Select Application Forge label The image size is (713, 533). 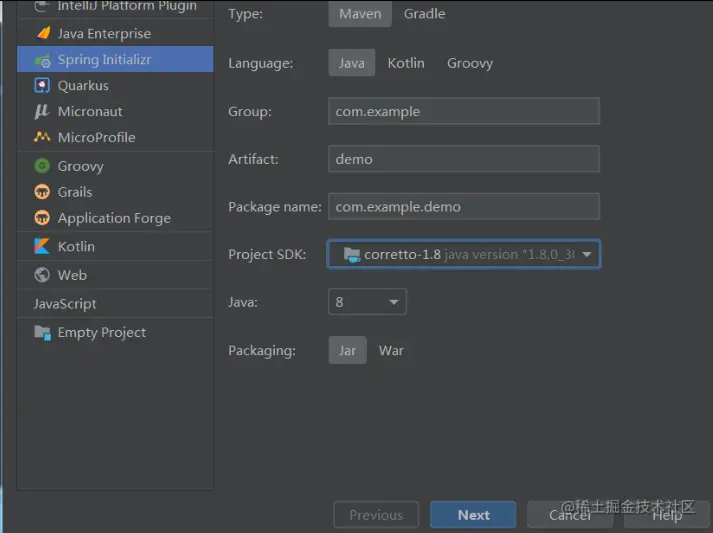(x=114, y=218)
